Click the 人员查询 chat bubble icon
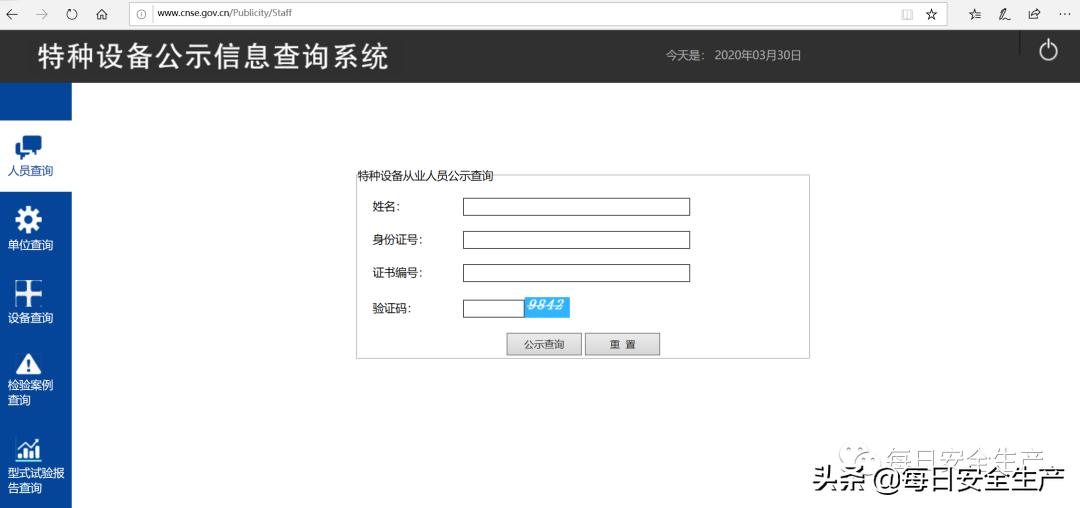 29,147
